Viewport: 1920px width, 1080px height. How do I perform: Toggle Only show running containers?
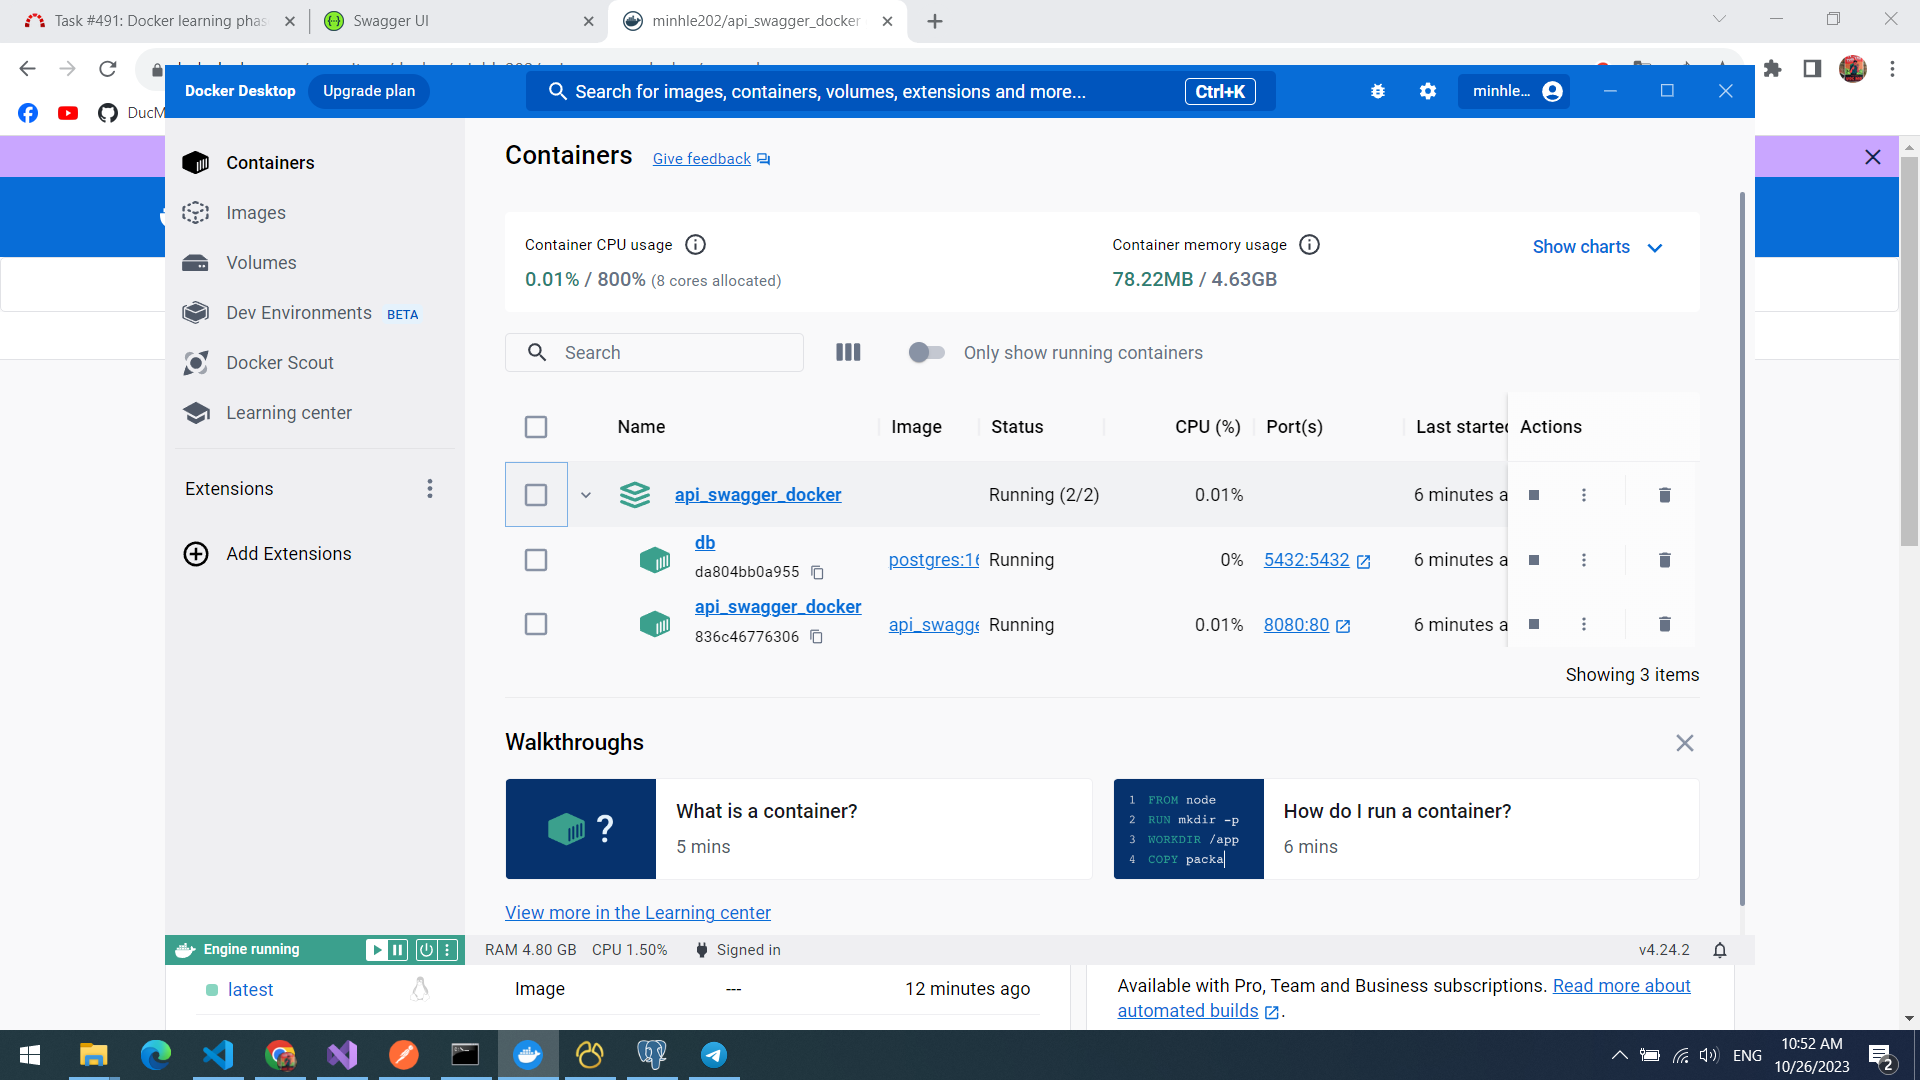coord(926,352)
